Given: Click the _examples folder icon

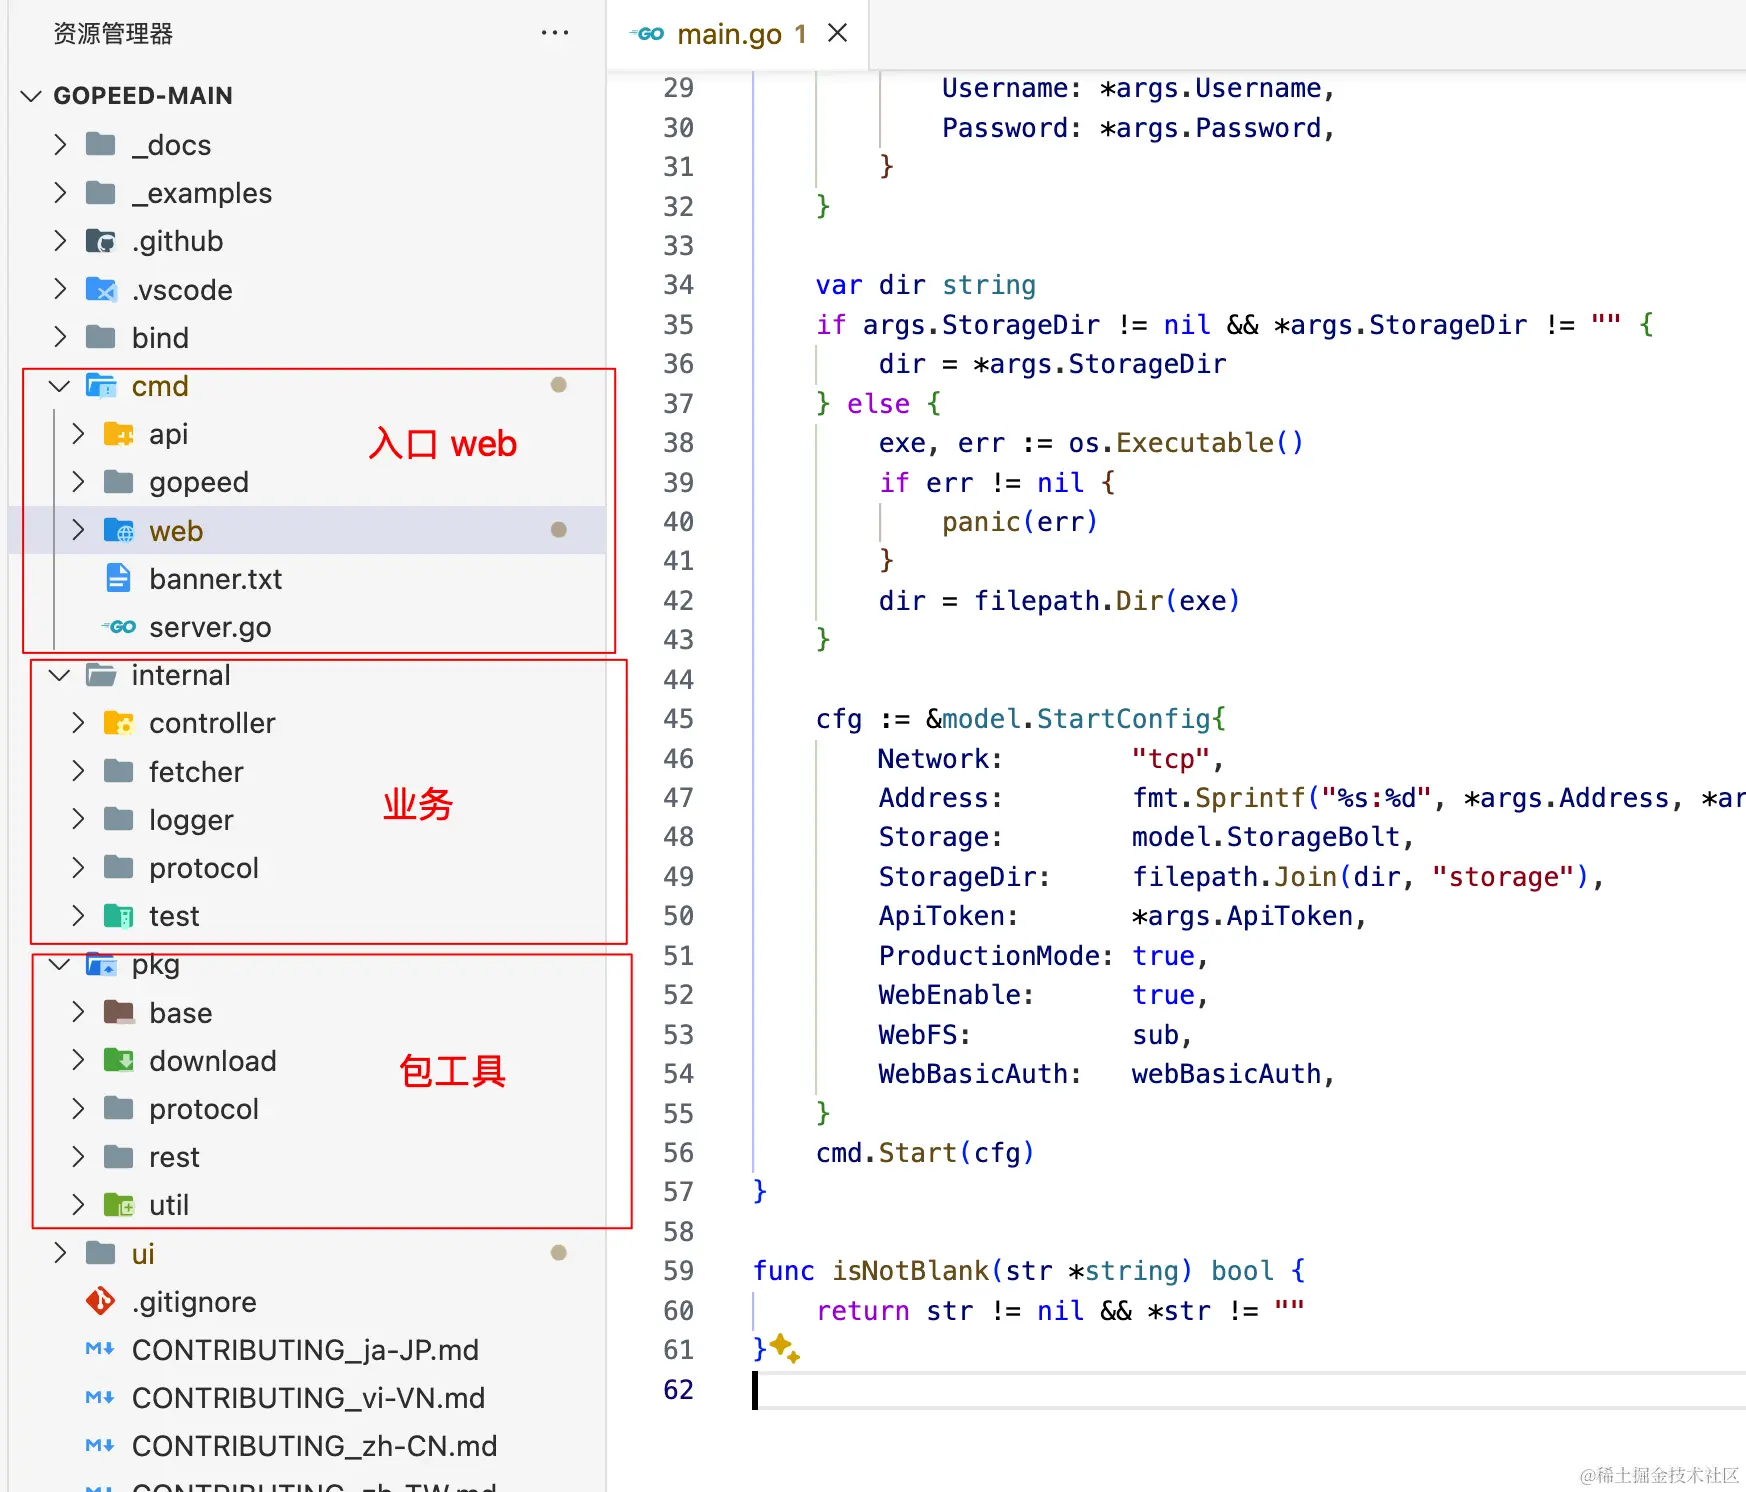Looking at the screenshot, I should point(101,193).
